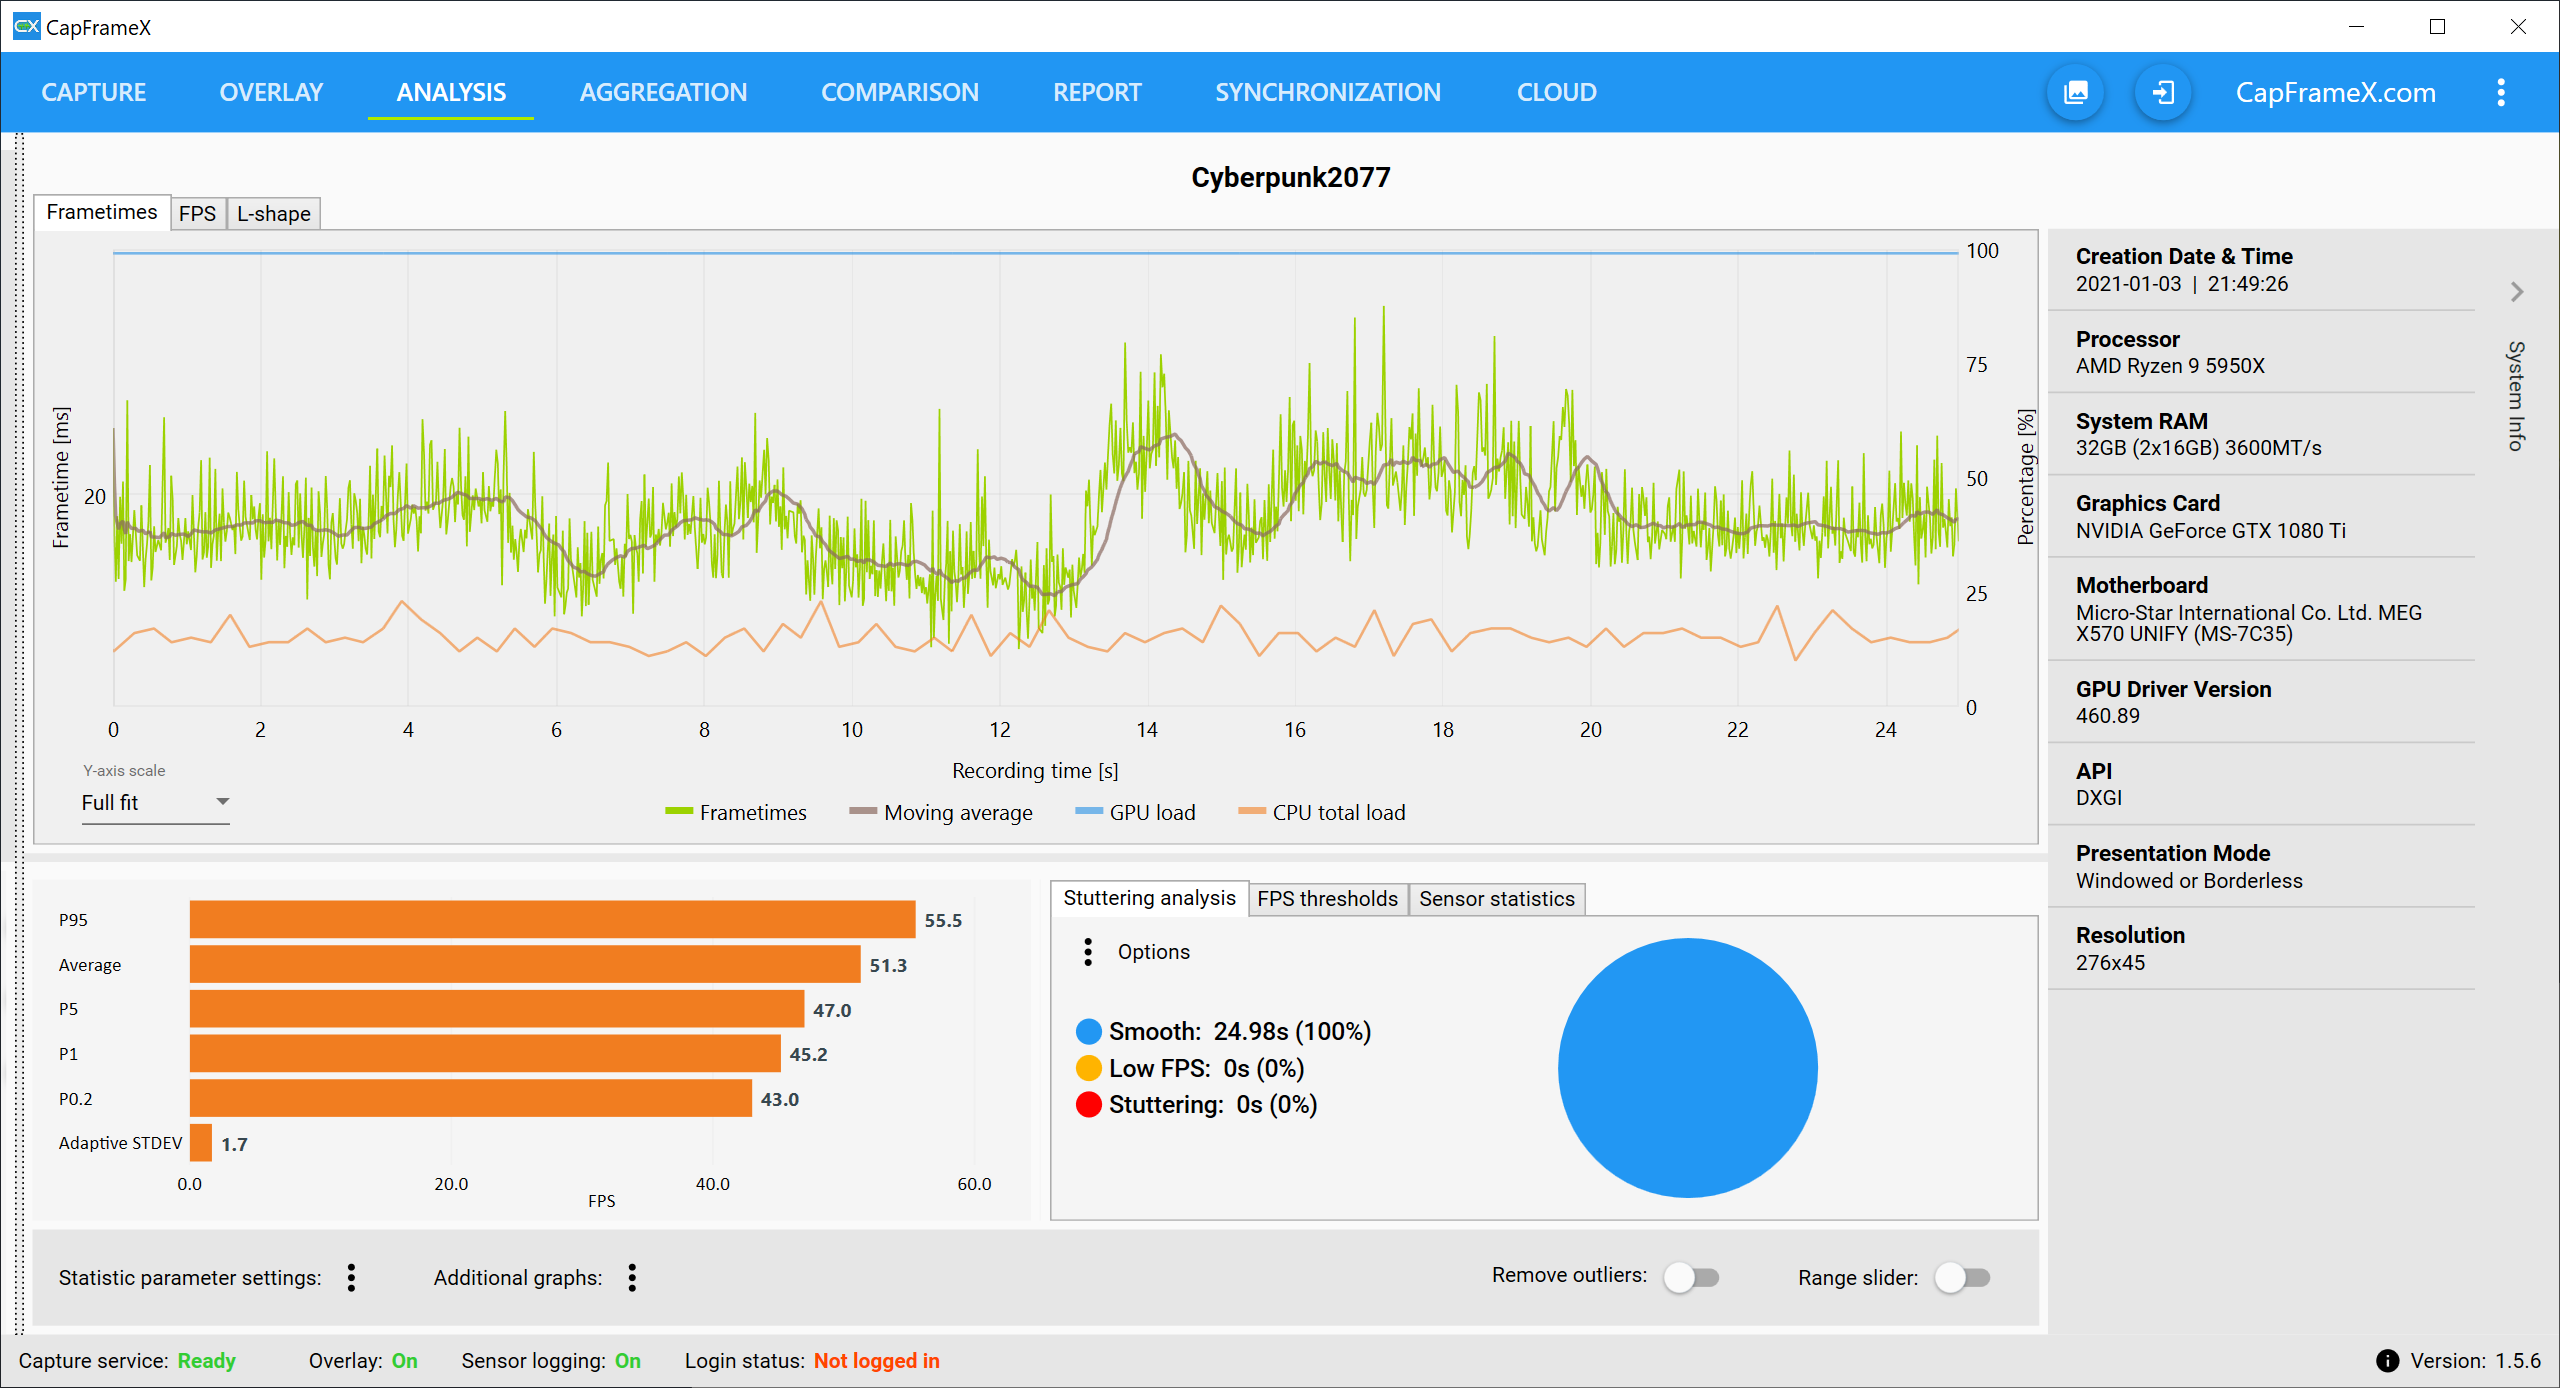Open the top-right three-dot application menu
Viewport: 2560px width, 1388px height.
pos(2501,93)
